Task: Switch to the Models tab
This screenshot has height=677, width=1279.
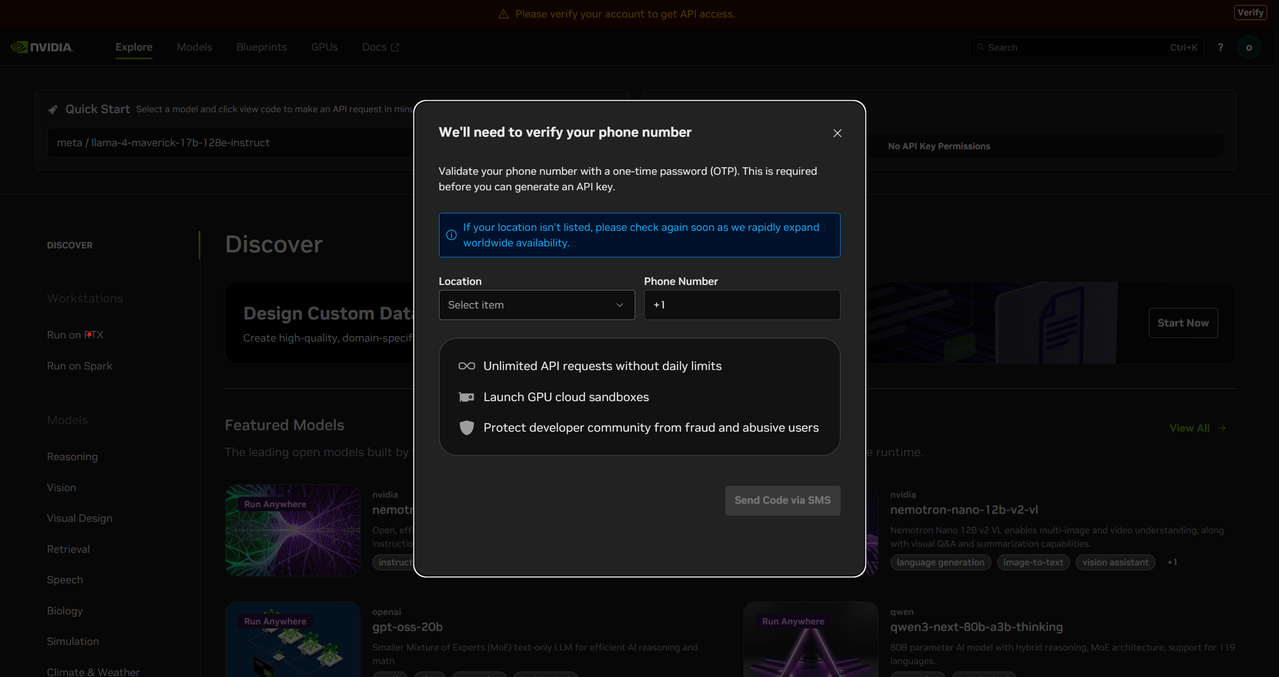Action: tap(194, 47)
